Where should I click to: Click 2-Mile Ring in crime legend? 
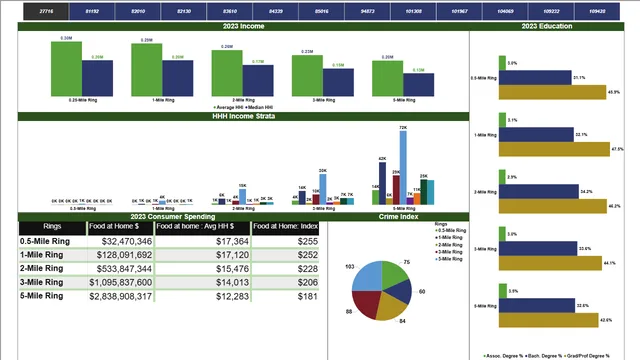pyautogui.click(x=450, y=245)
